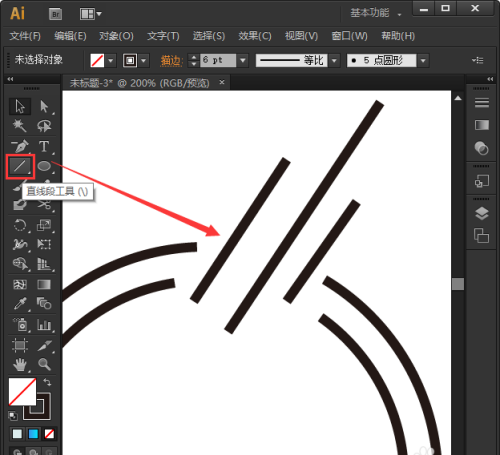Screen dimensions: 500x455
Task: Open the stroke weight dropdown
Action: coord(243,60)
